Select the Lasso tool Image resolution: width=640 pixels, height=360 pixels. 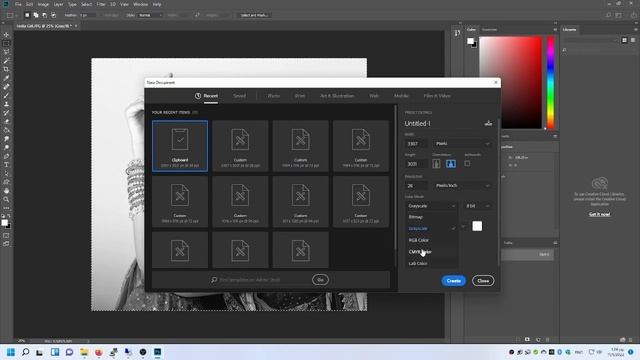[x=6, y=52]
